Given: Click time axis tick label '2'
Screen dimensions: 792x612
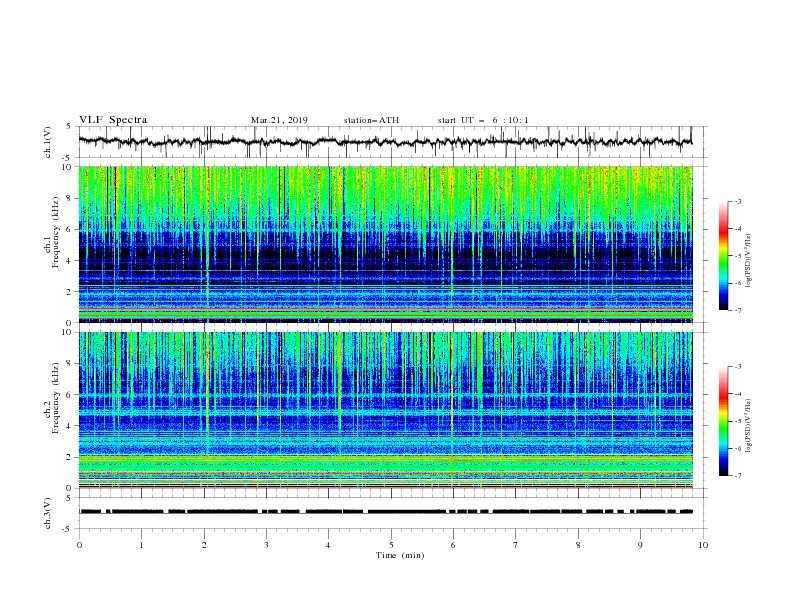Looking at the screenshot, I should coord(204,545).
